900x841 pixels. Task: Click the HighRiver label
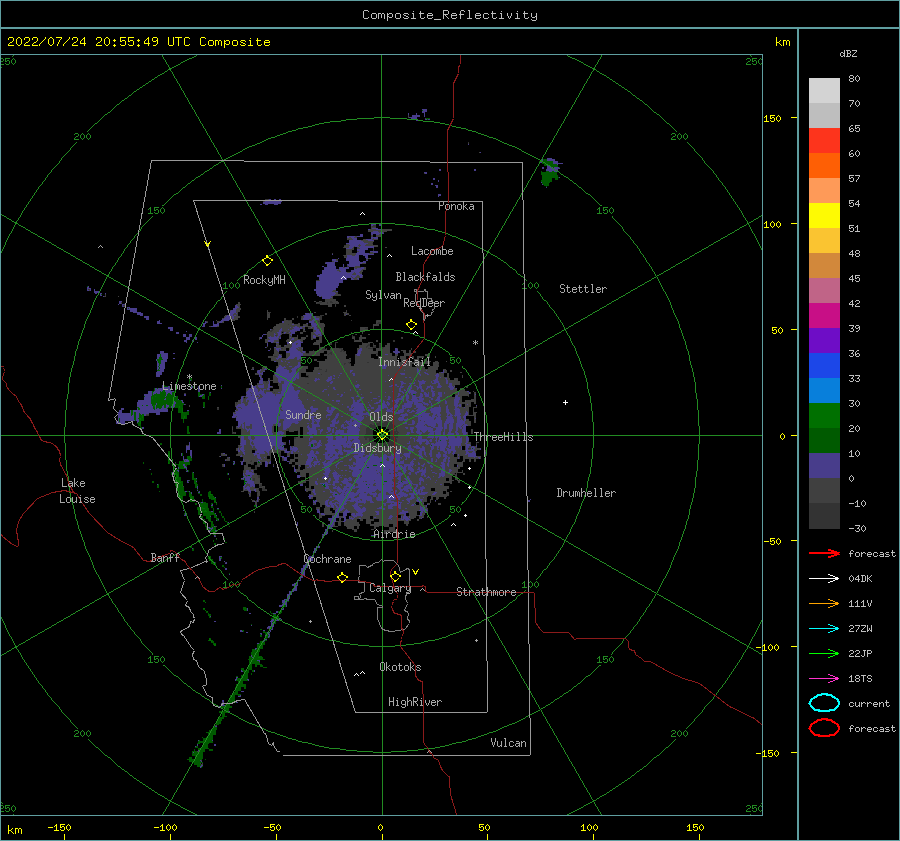tap(415, 702)
